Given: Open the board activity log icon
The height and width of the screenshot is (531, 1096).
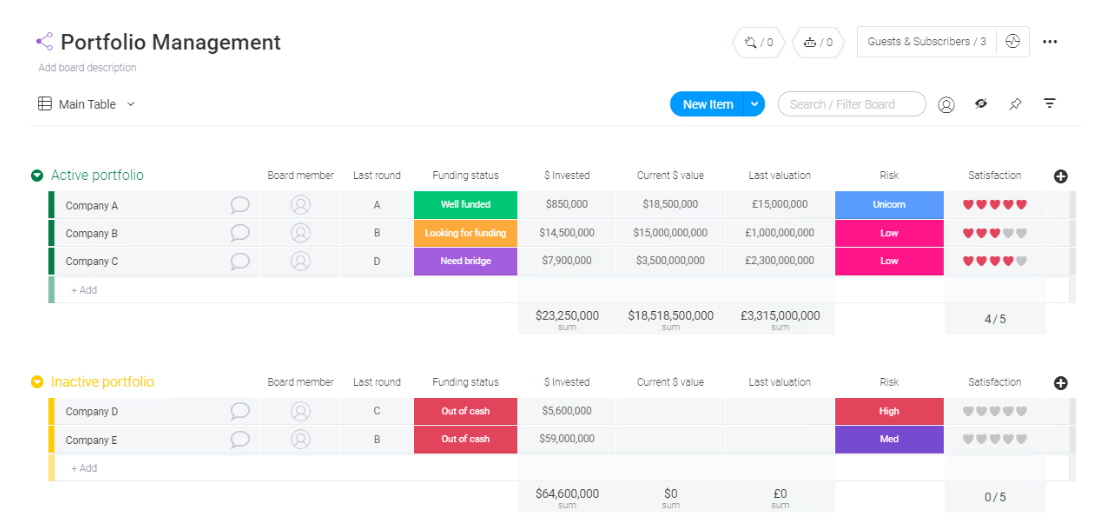Looking at the screenshot, I should (x=1013, y=42).
